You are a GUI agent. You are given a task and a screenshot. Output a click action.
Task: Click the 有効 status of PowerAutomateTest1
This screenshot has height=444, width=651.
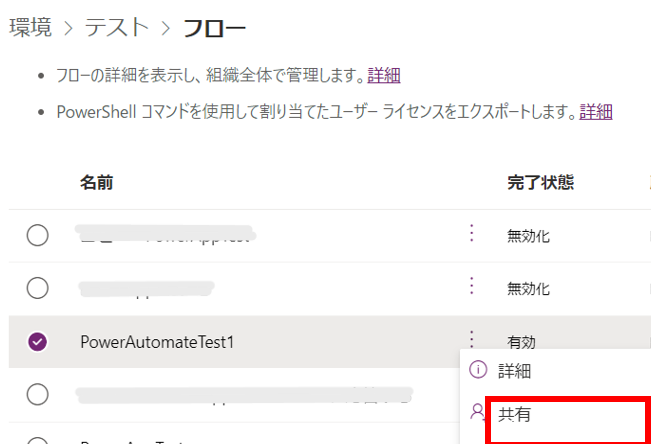521,342
